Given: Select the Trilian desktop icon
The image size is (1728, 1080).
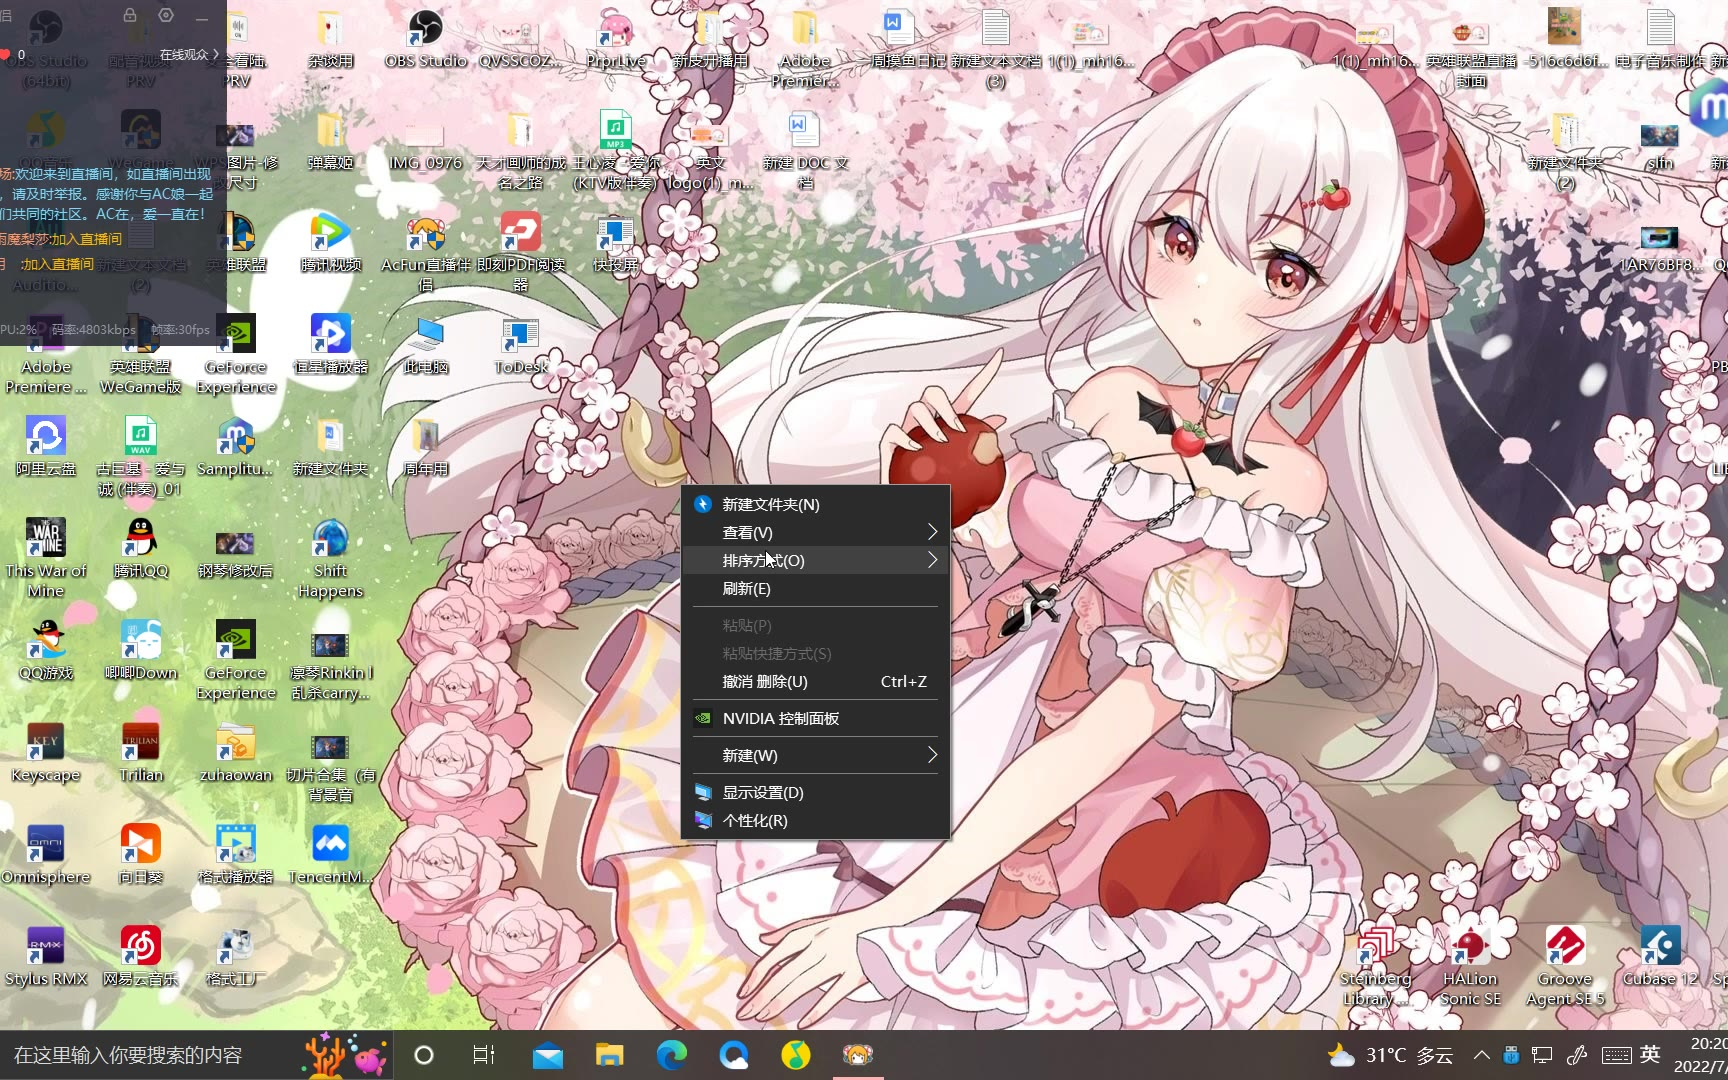Looking at the screenshot, I should 141,753.
